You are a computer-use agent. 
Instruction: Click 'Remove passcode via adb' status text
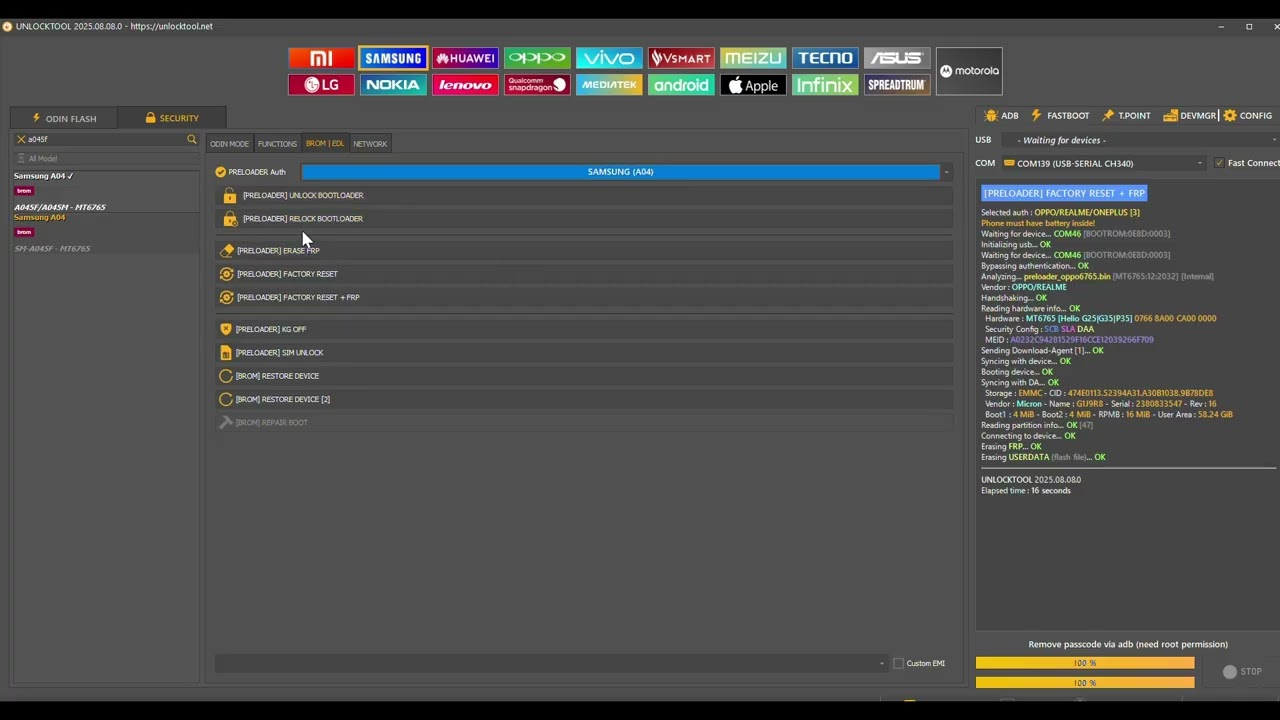click(x=1128, y=644)
